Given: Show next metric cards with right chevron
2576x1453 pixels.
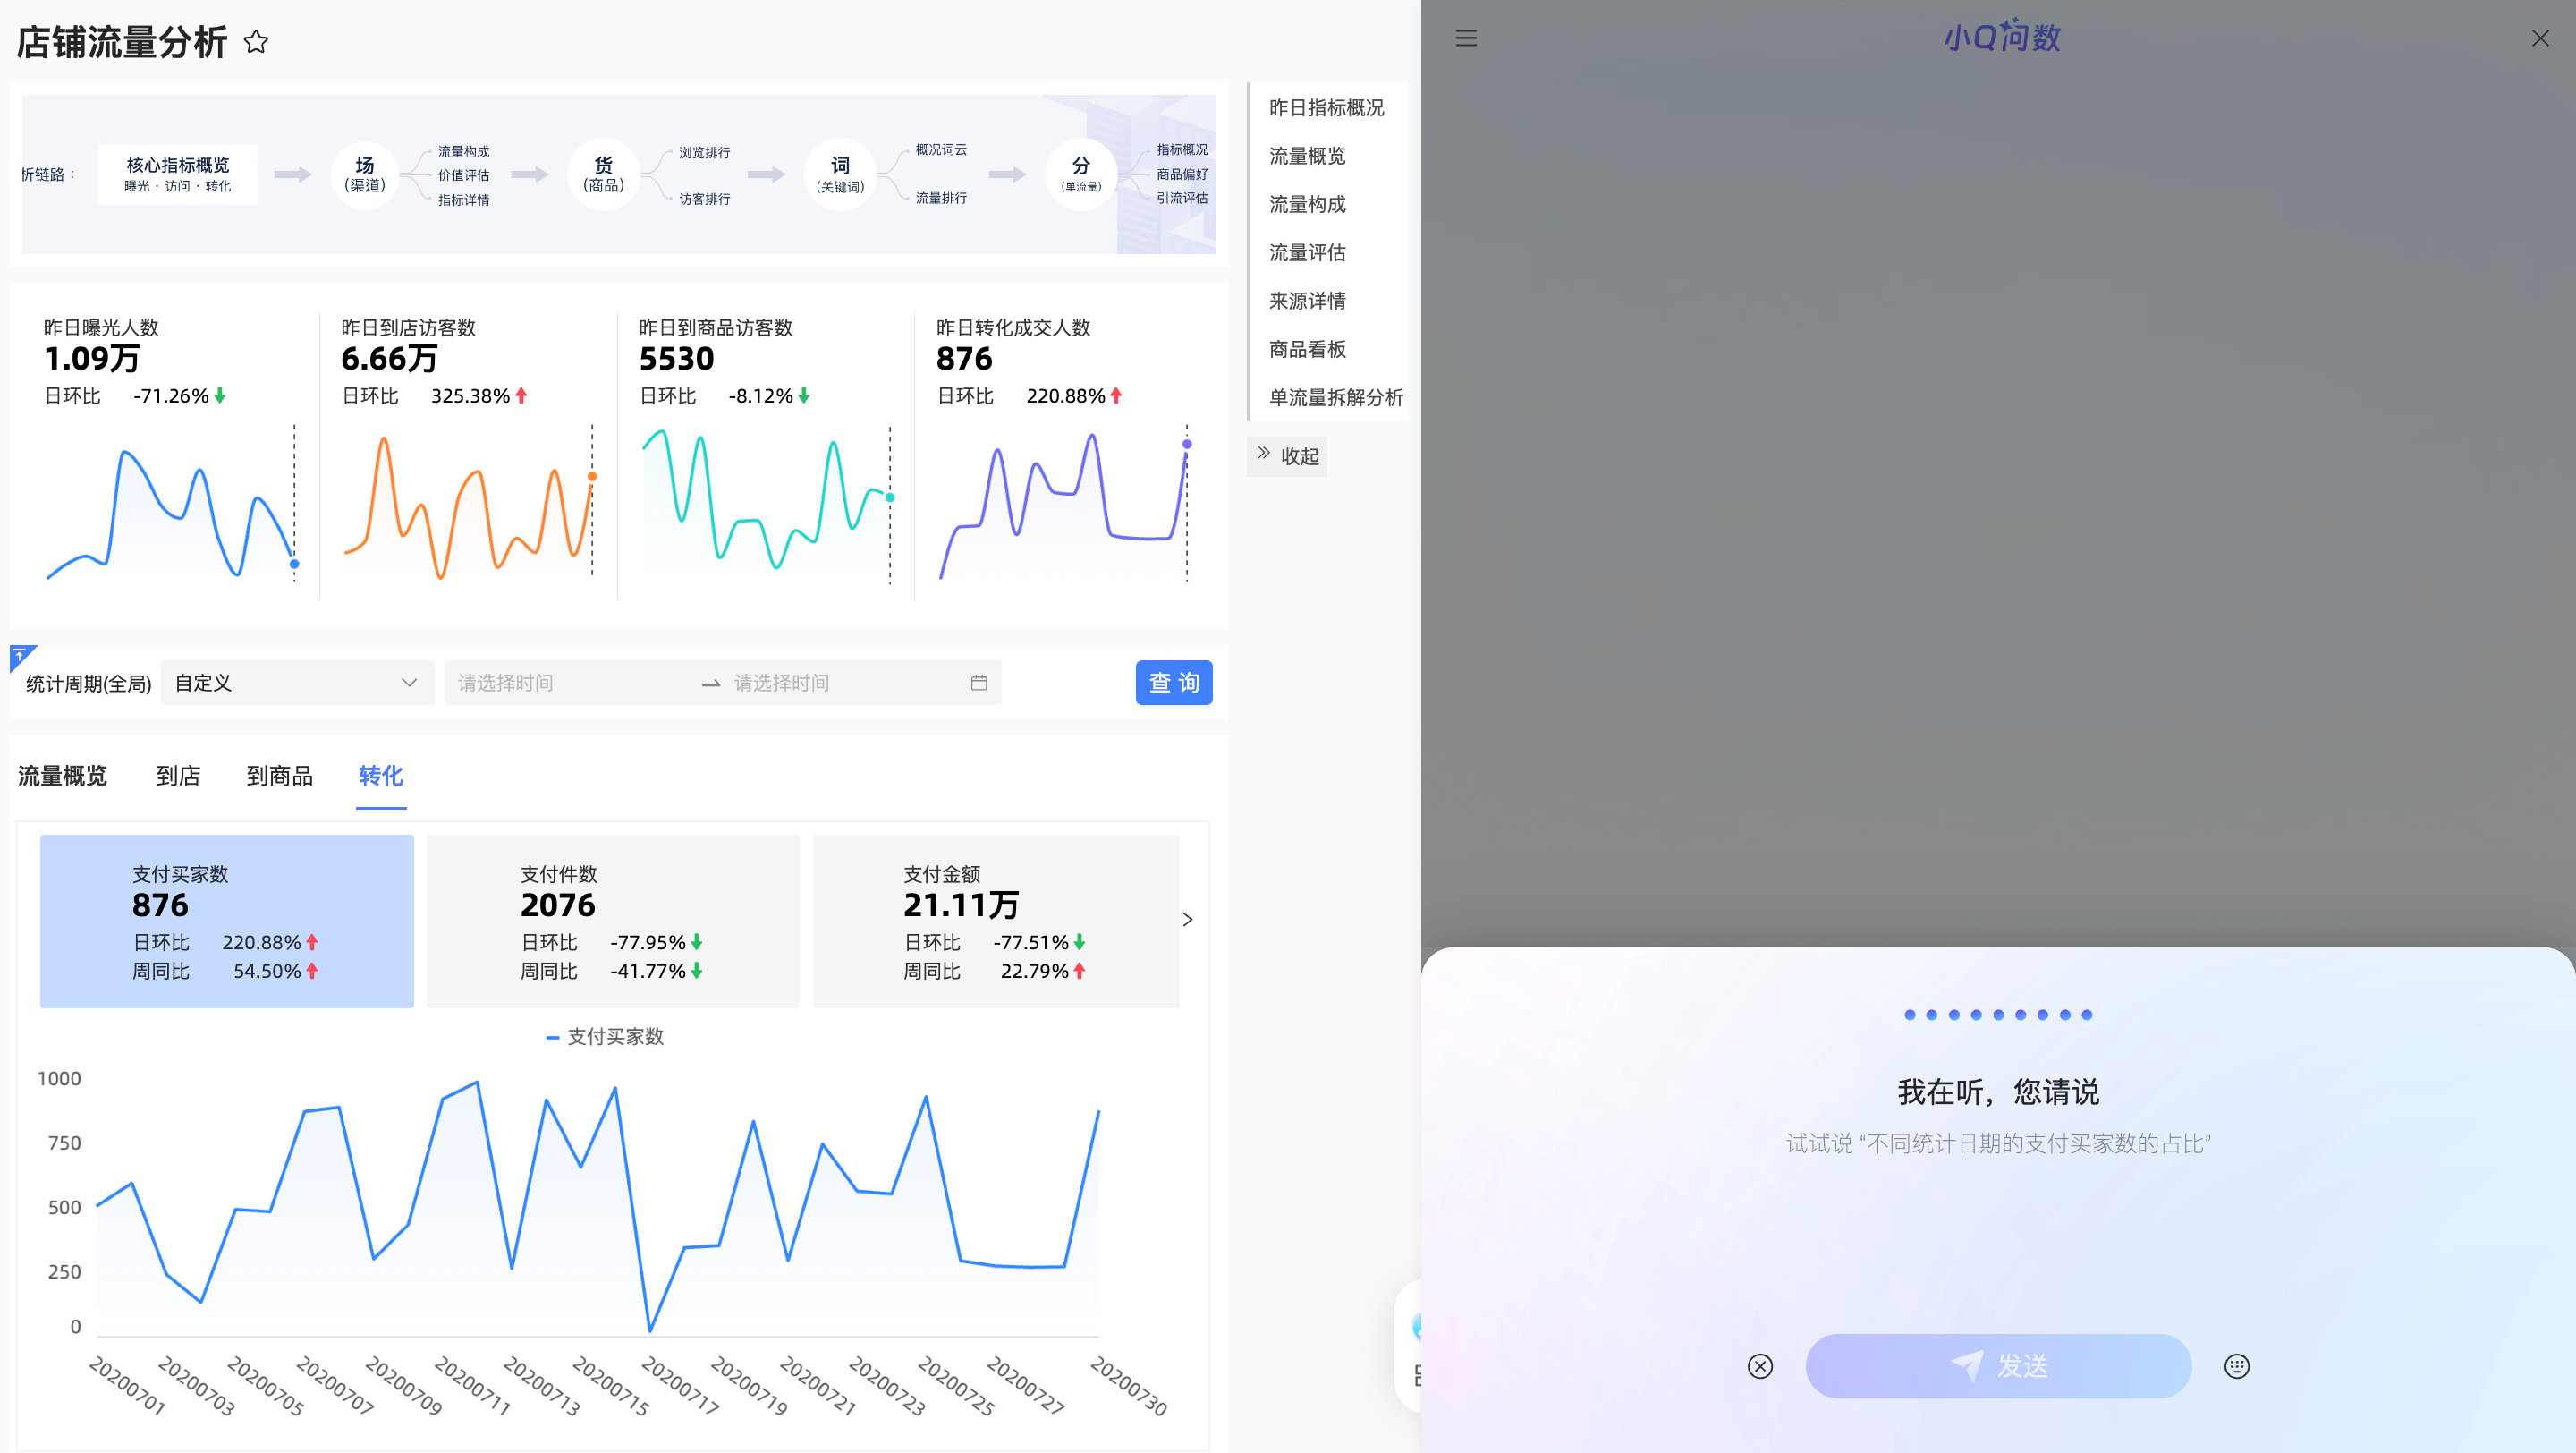Looking at the screenshot, I should pos(1187,920).
